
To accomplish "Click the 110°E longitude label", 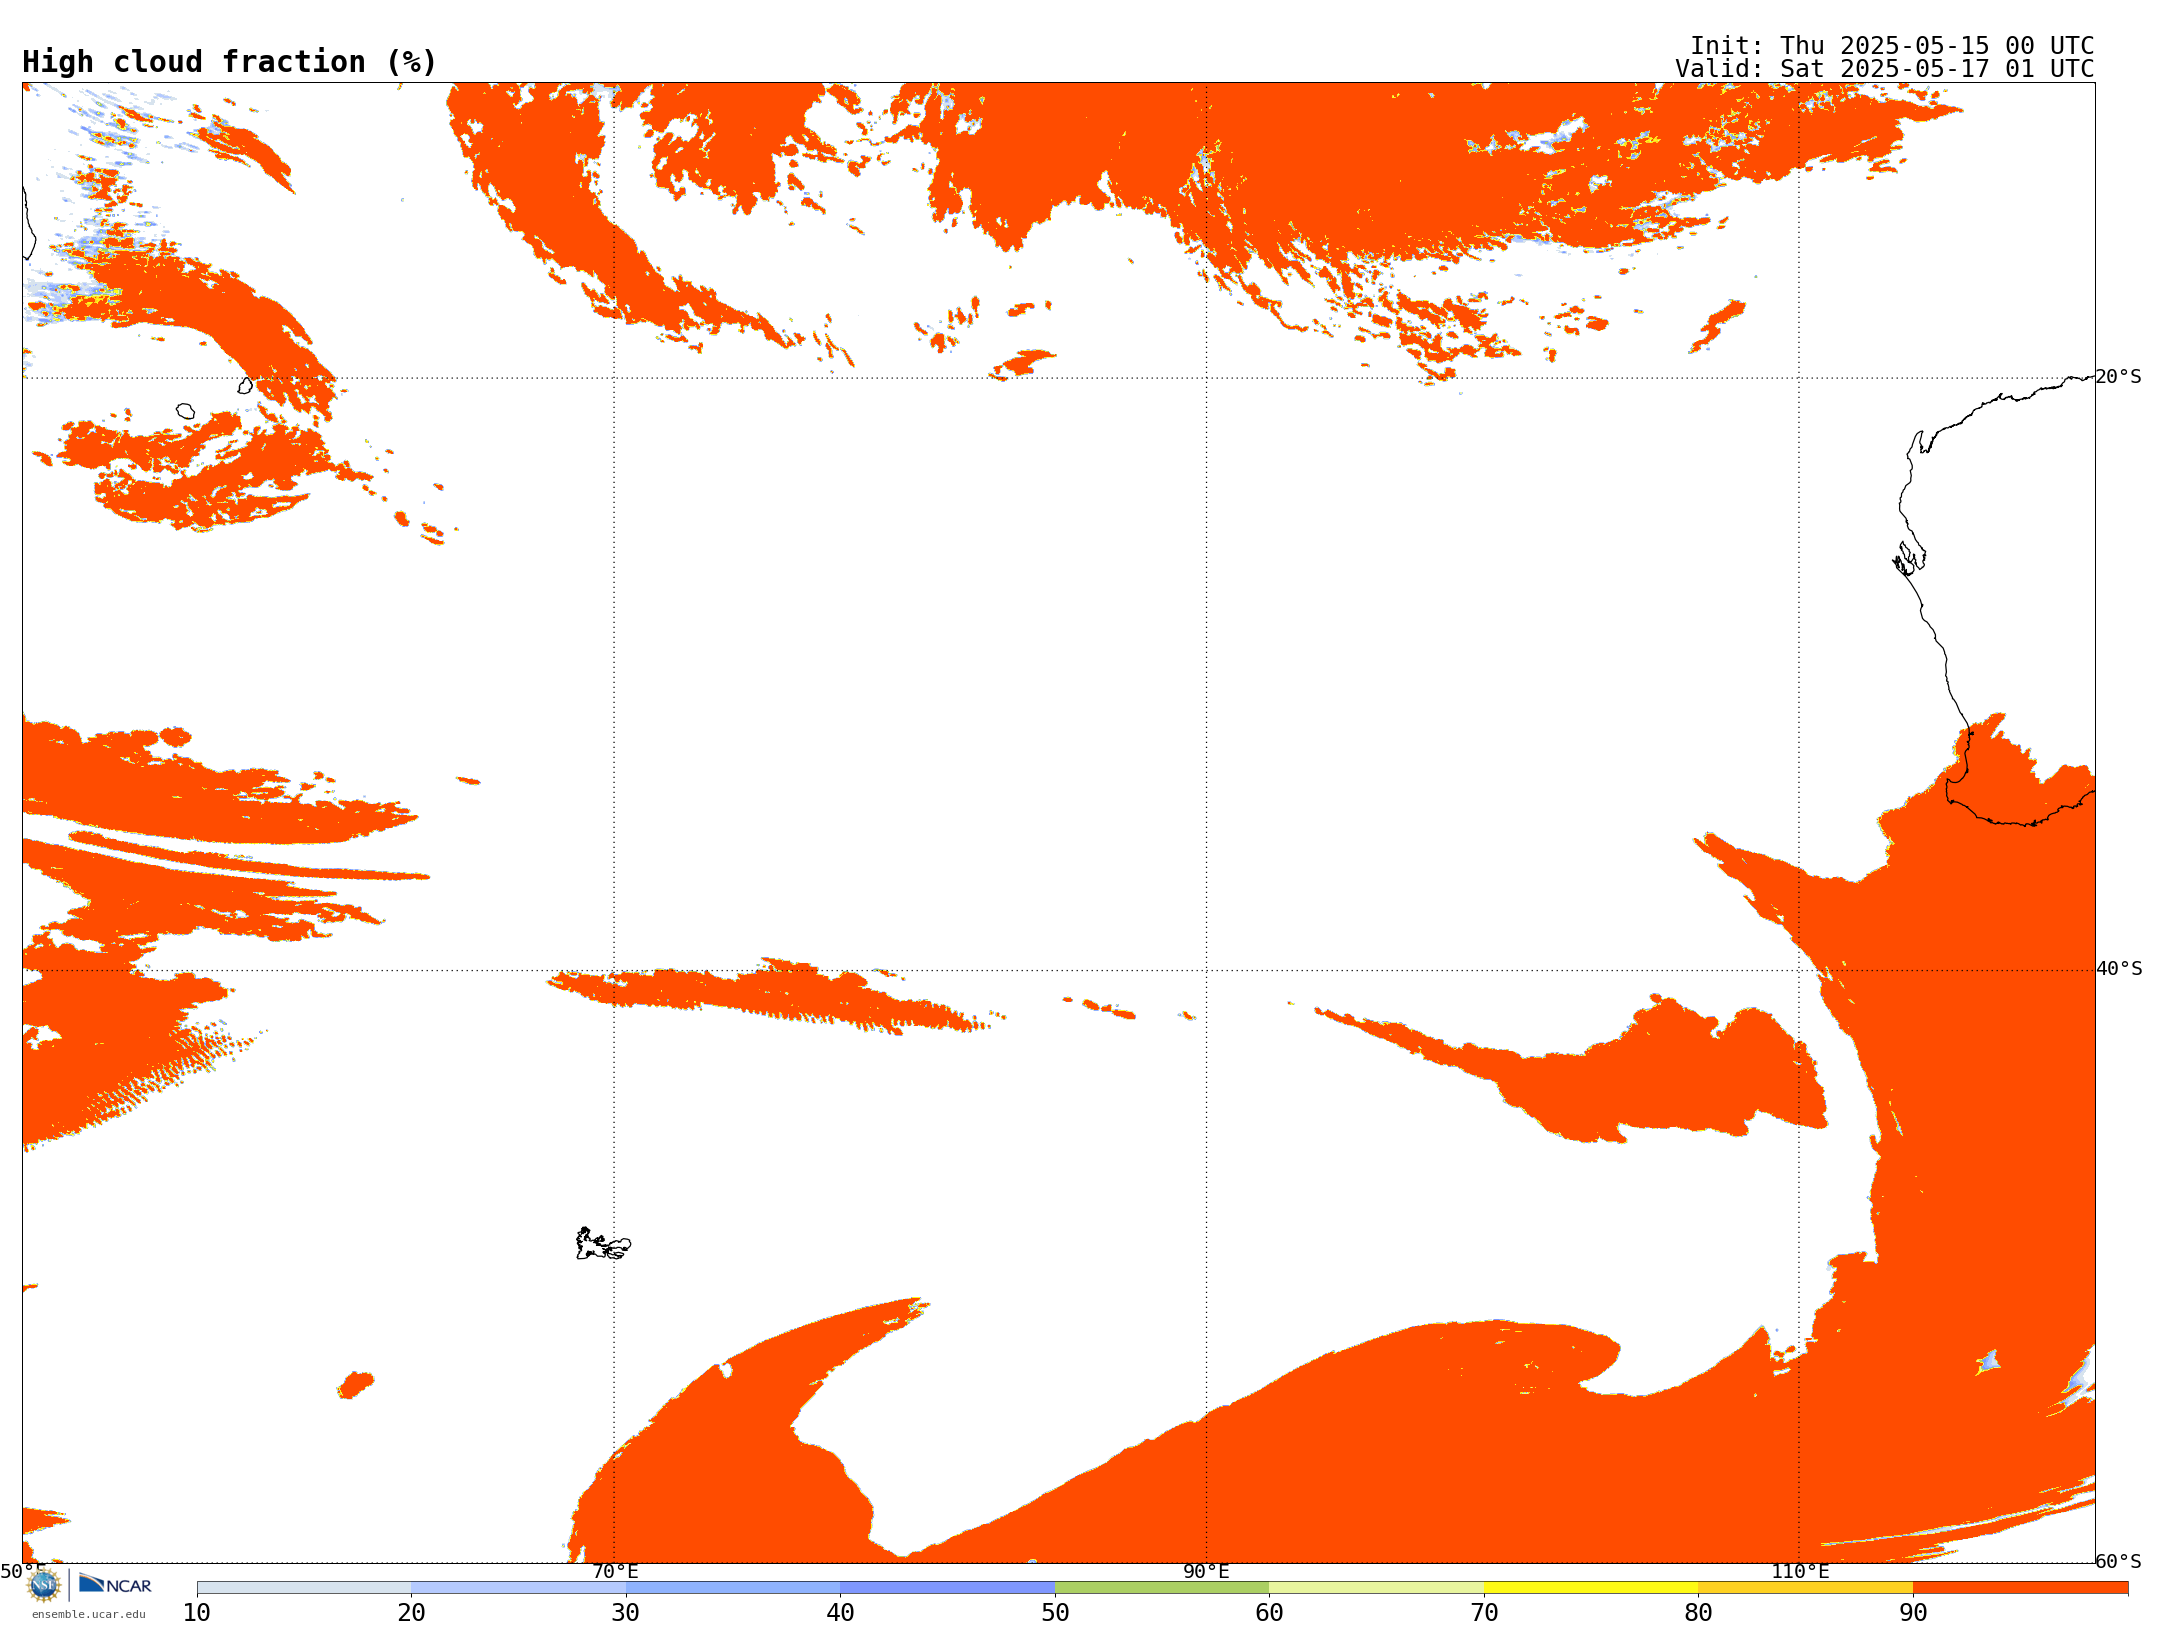I will pyautogui.click(x=1800, y=1572).
